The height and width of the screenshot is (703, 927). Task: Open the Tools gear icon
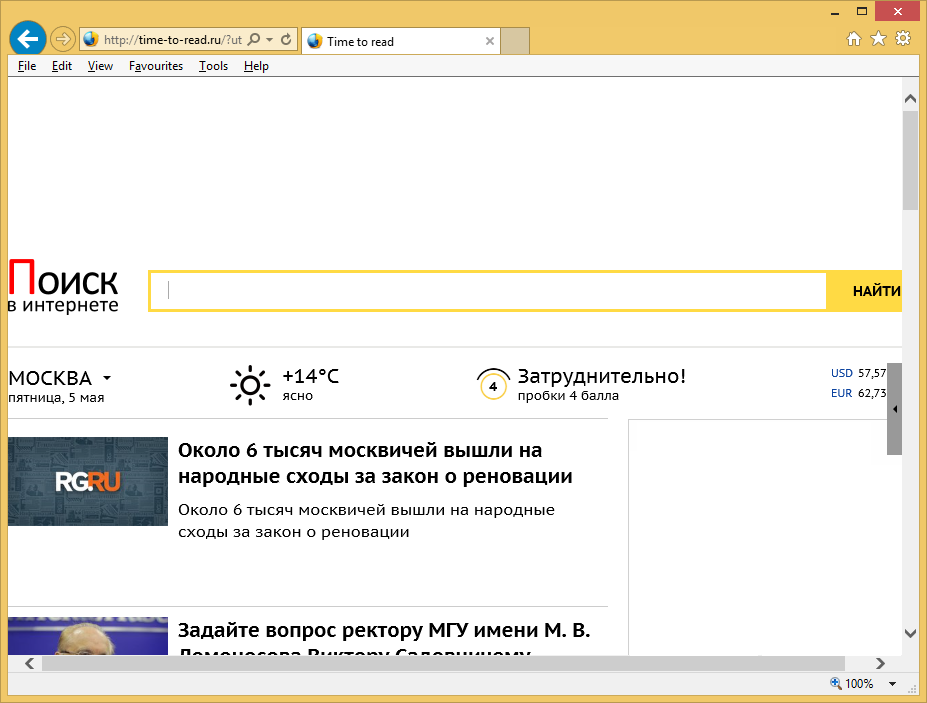click(903, 39)
